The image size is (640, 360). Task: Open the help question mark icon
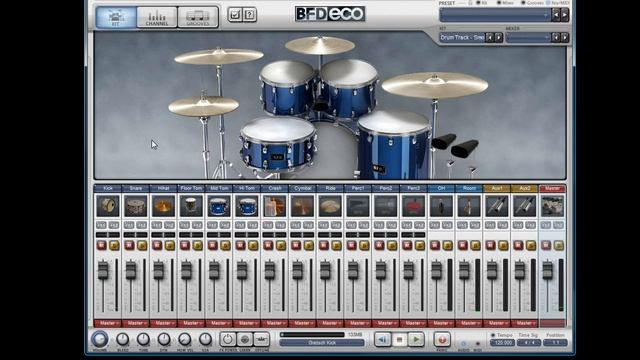coord(249,15)
